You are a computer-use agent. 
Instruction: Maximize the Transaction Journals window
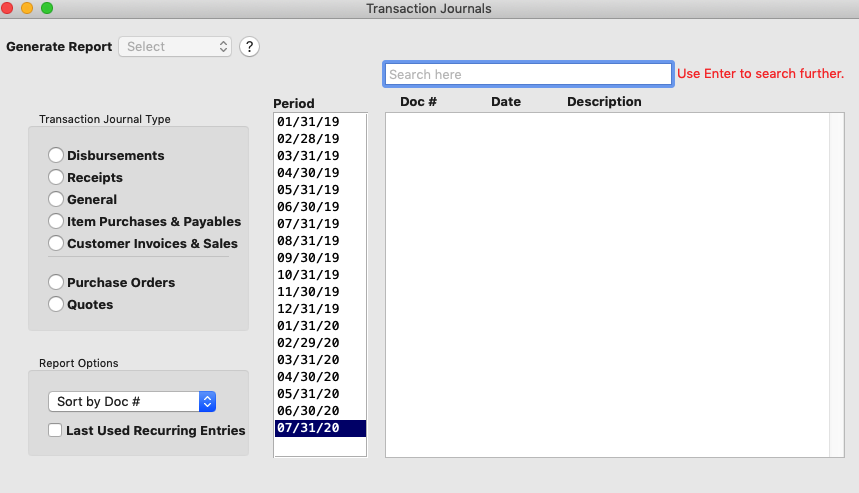tap(47, 8)
